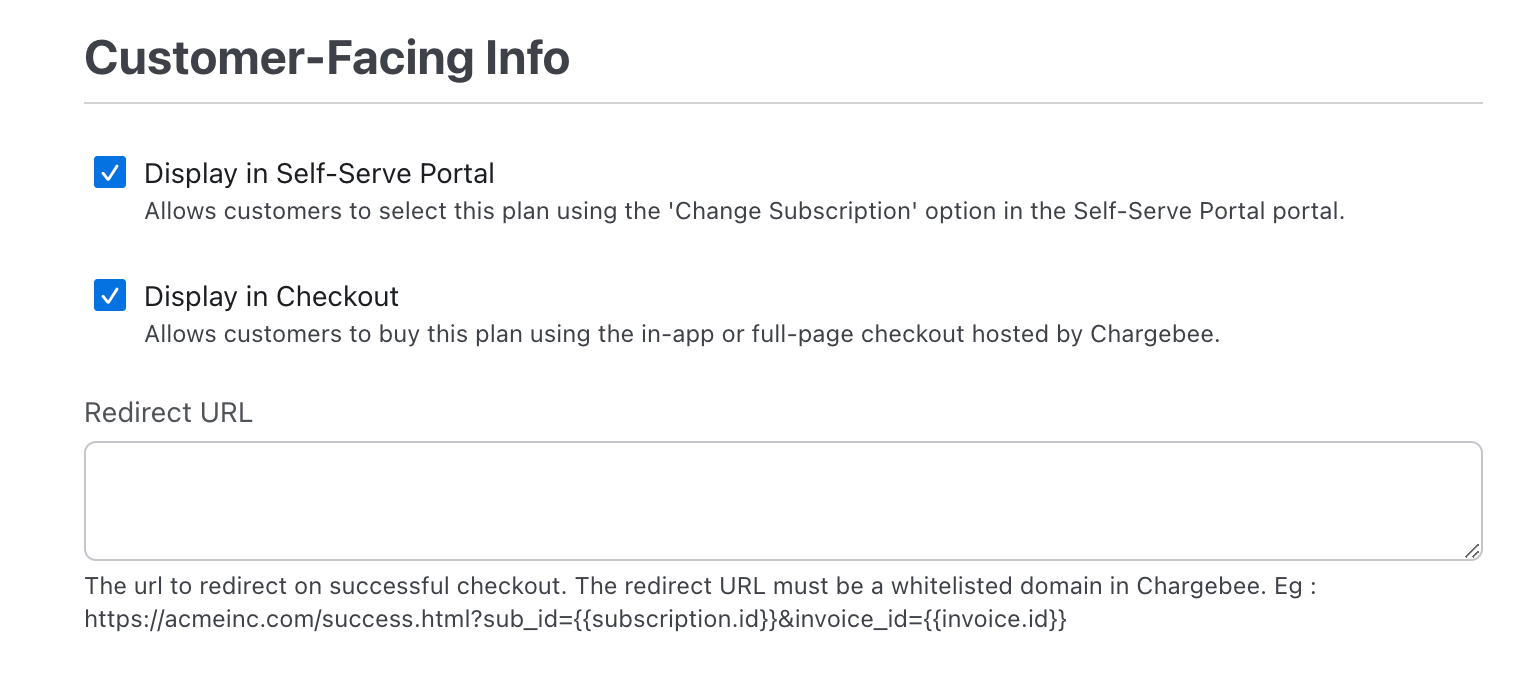Viewport: 1528px width, 688px height.
Task: Click the "Redirect URL" field label
Action: pyautogui.click(x=168, y=413)
